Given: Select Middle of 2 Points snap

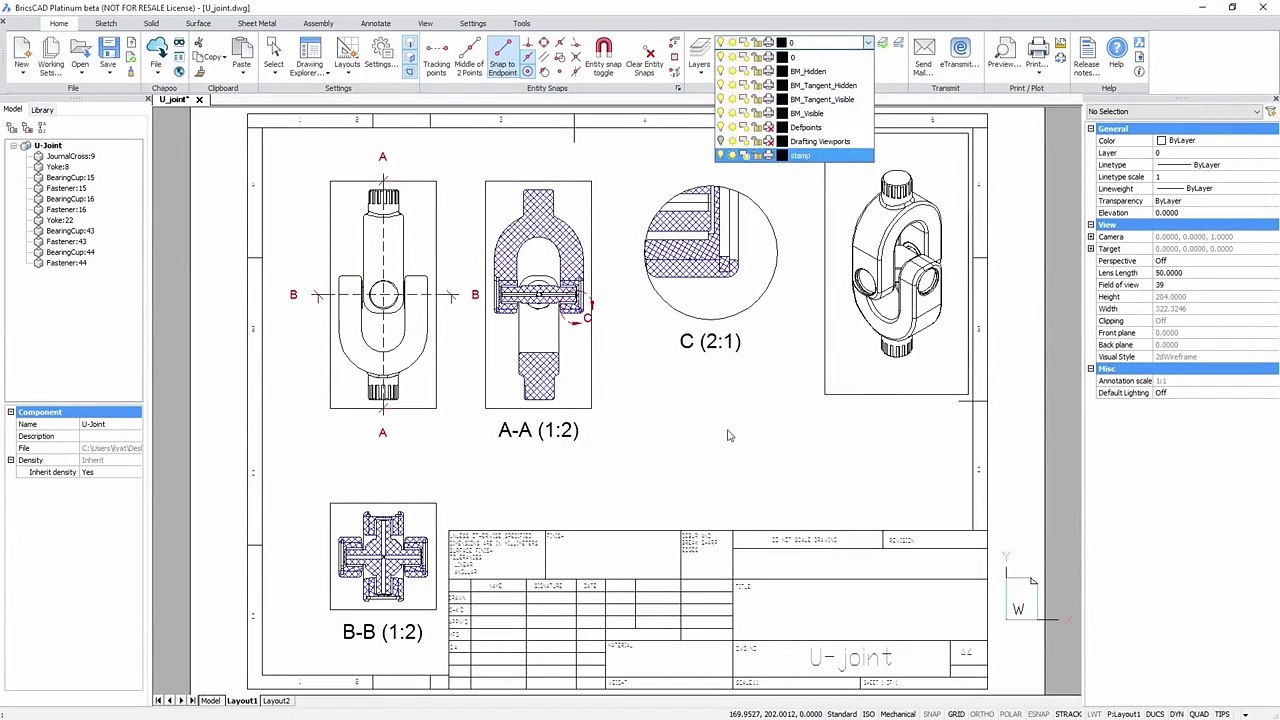Looking at the screenshot, I should click(469, 58).
